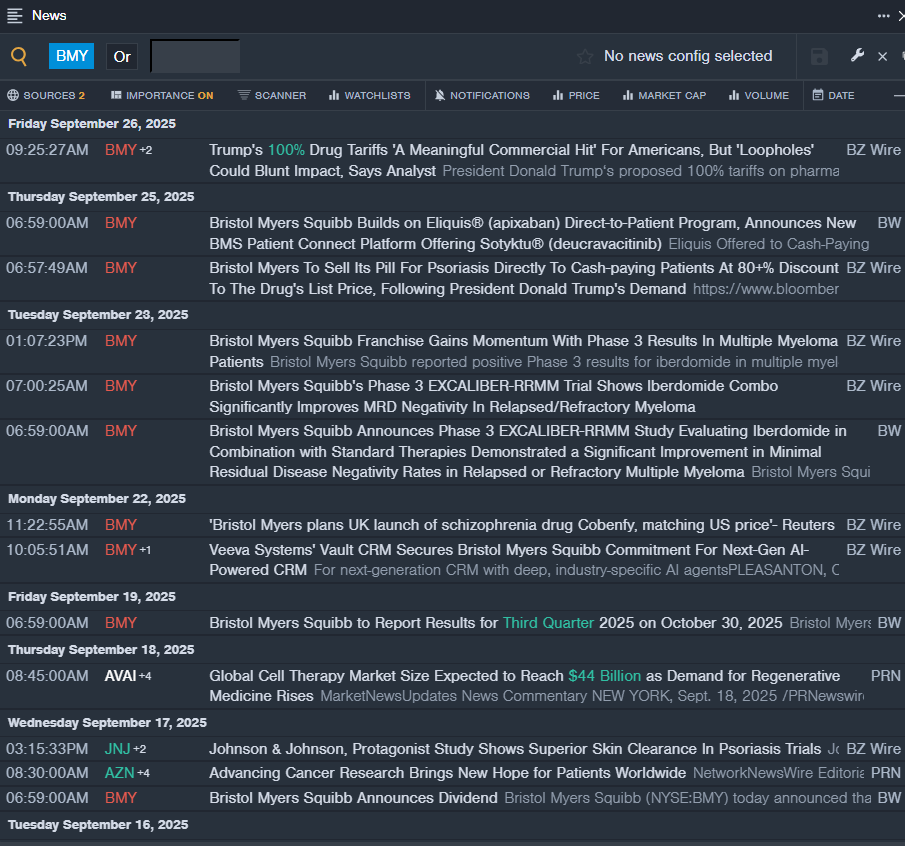This screenshot has width=905, height=846.
Task: Open the three-dot more options menu
Action: click(x=884, y=15)
